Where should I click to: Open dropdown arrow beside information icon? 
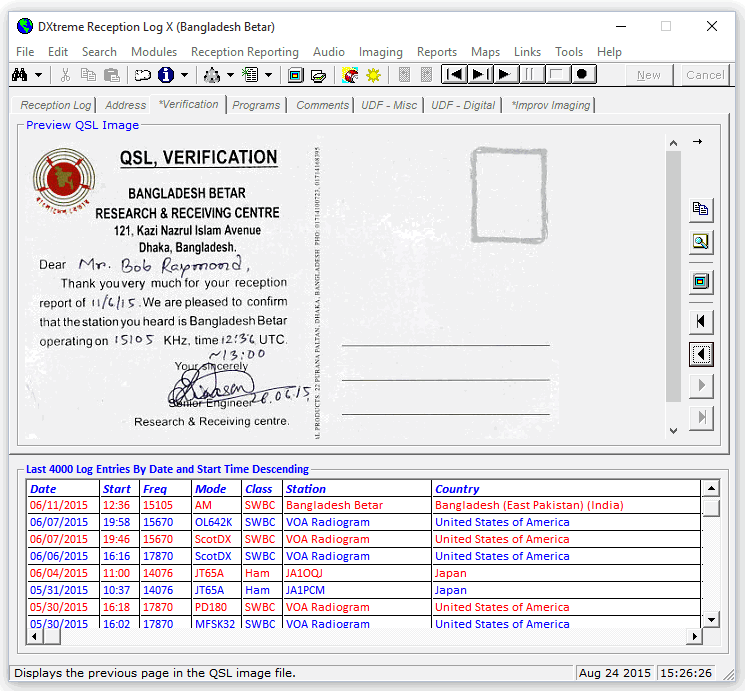pyautogui.click(x=184, y=75)
